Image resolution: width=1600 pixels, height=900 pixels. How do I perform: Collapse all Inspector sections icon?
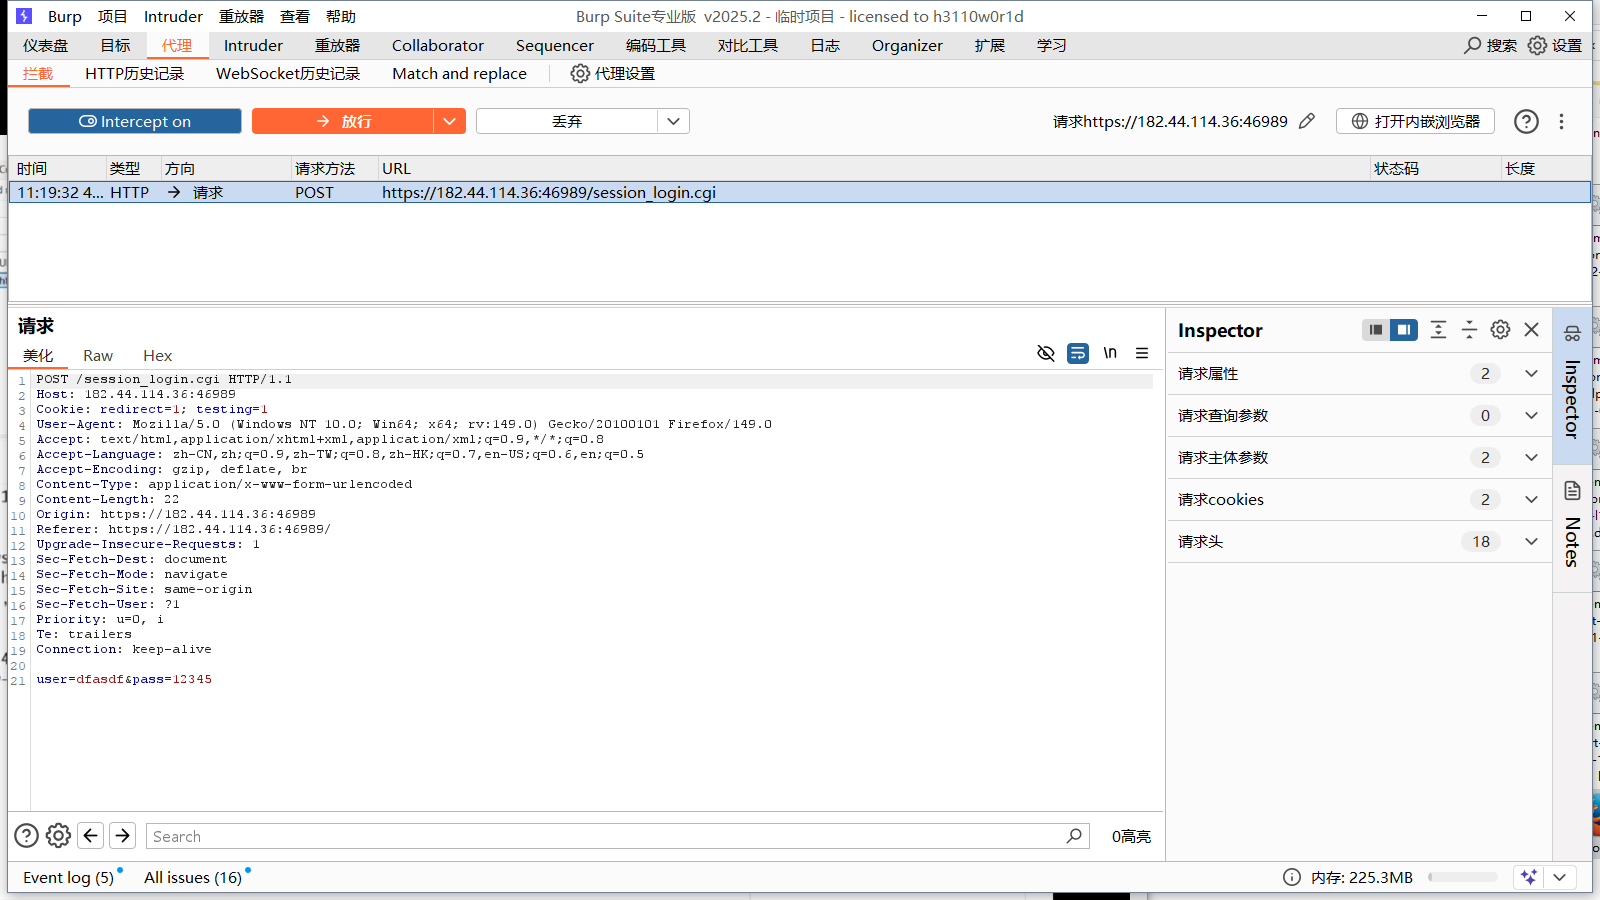(1469, 329)
